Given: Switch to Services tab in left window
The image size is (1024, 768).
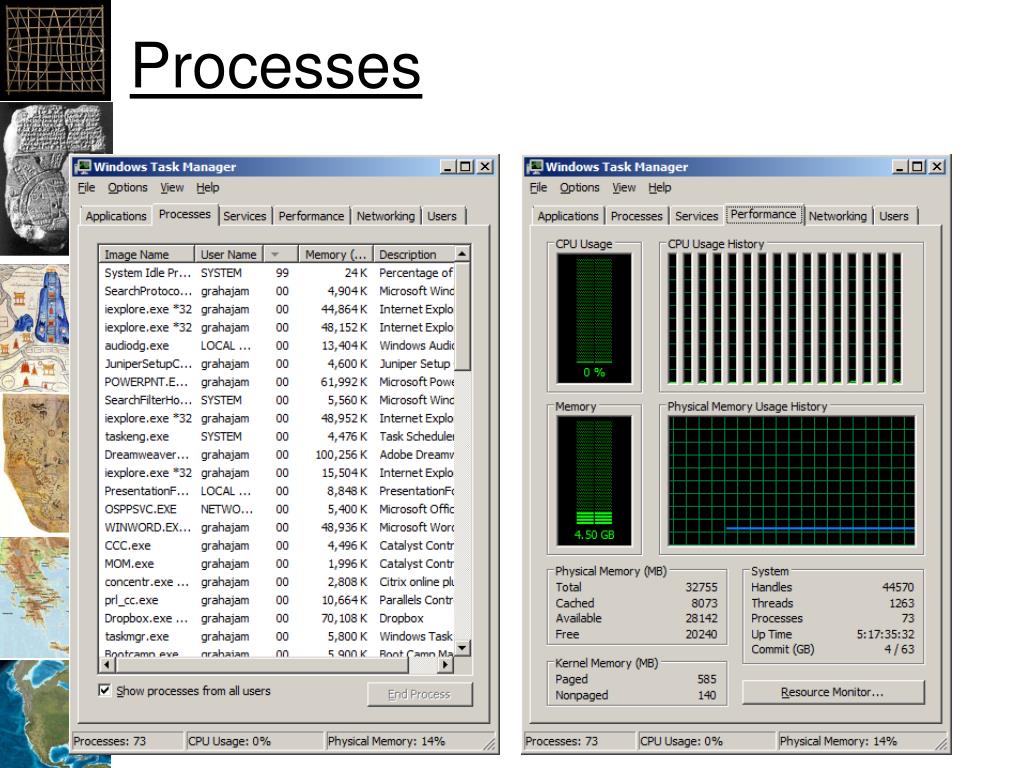Looking at the screenshot, I should (244, 216).
